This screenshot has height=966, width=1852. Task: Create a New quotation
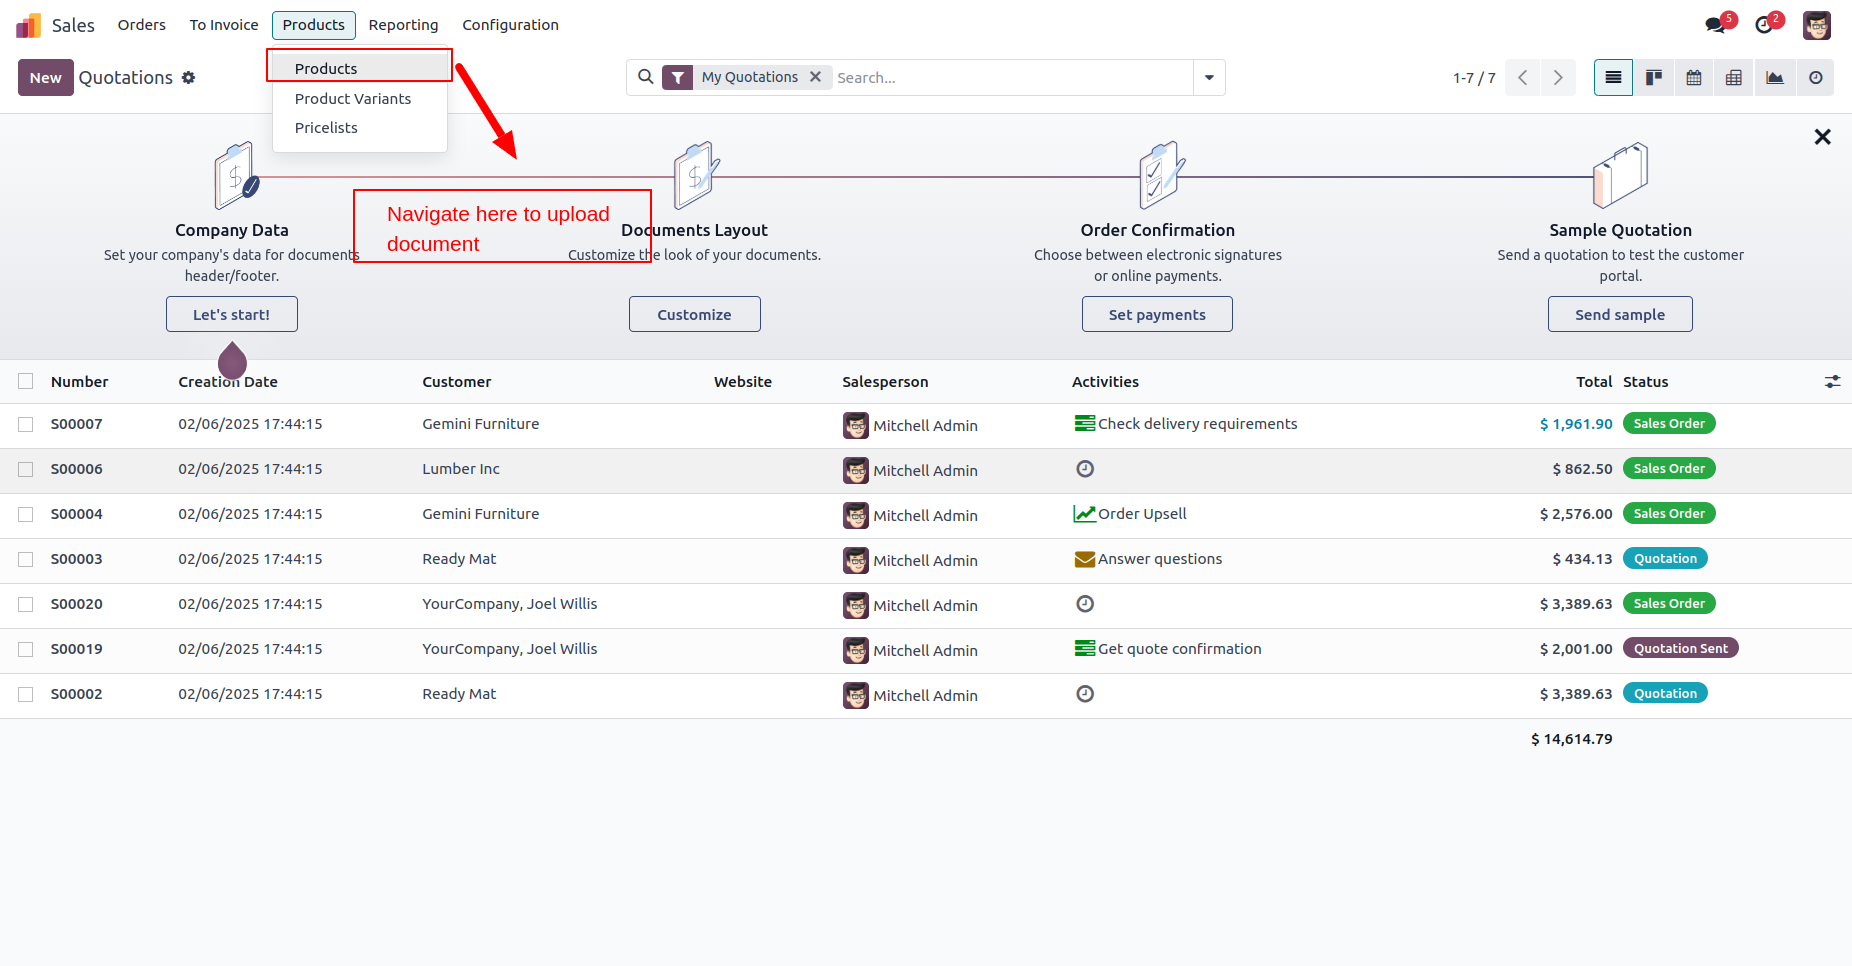pyautogui.click(x=45, y=78)
